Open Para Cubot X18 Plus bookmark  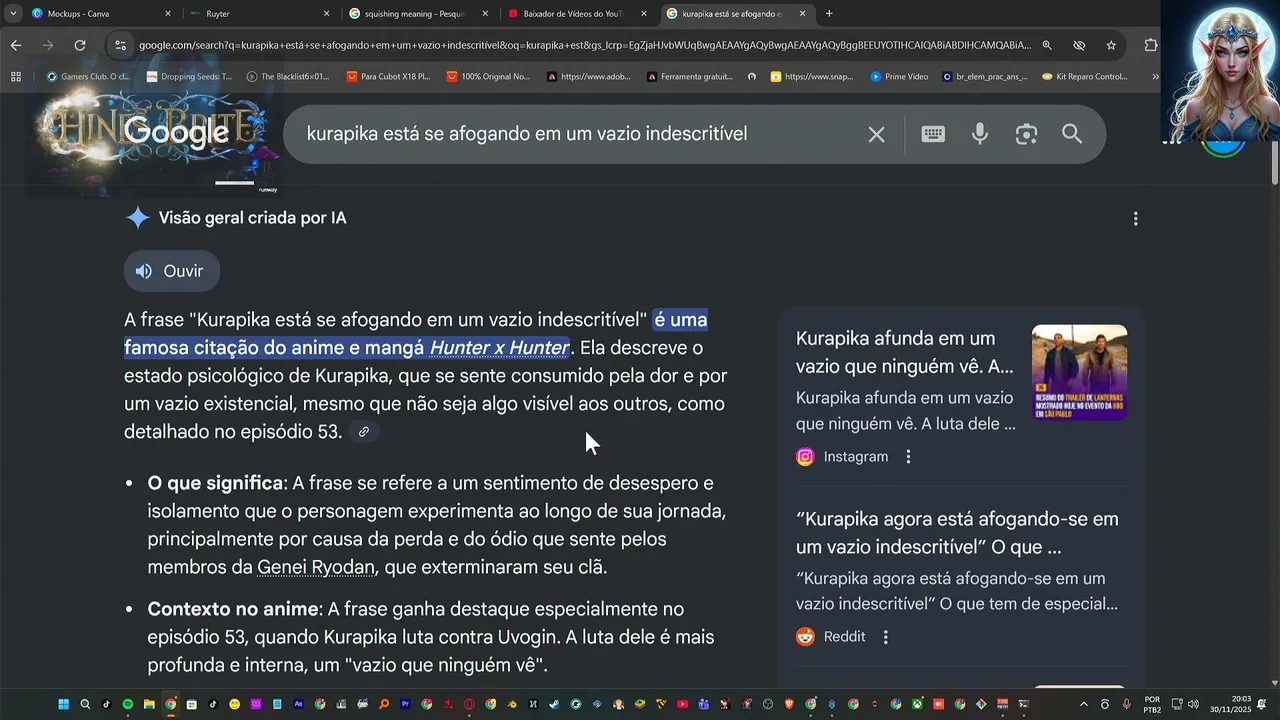(x=388, y=76)
